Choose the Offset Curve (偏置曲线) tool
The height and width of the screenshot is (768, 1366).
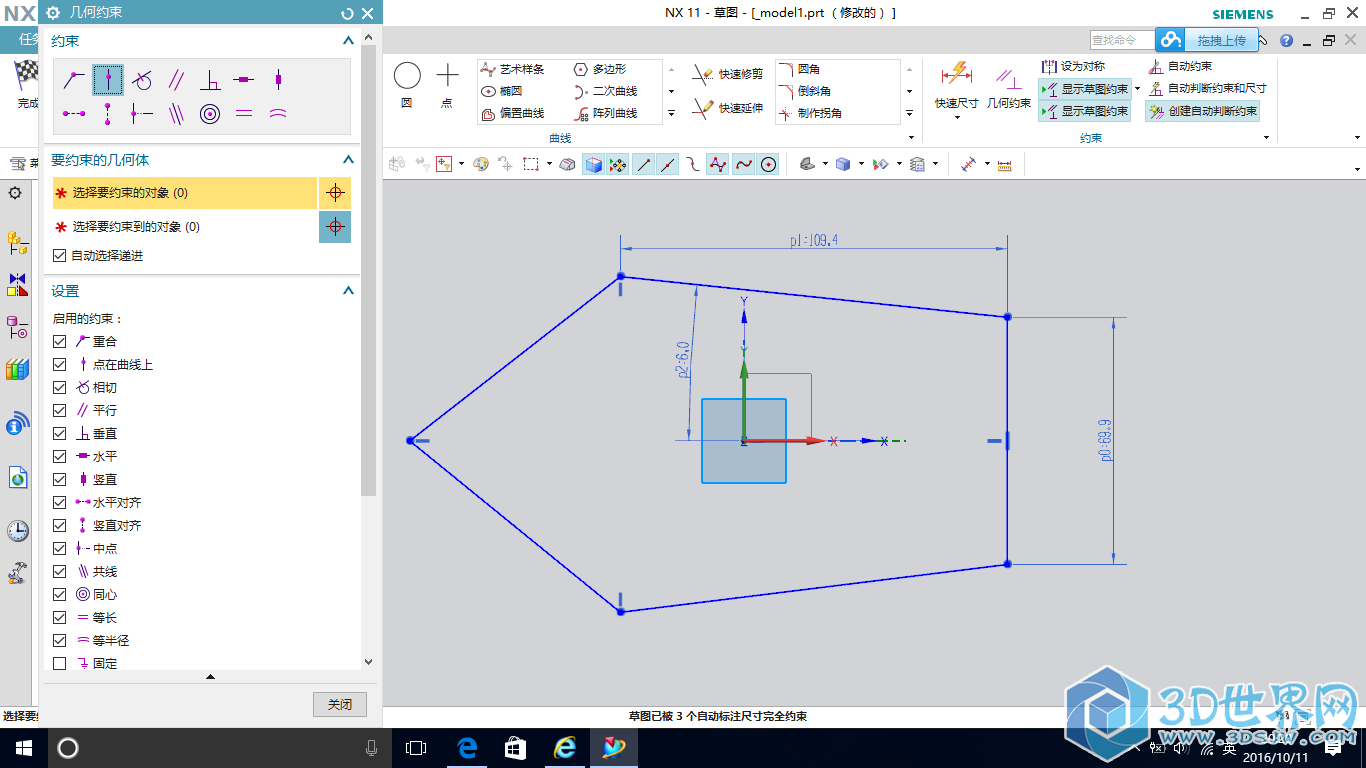tap(513, 113)
